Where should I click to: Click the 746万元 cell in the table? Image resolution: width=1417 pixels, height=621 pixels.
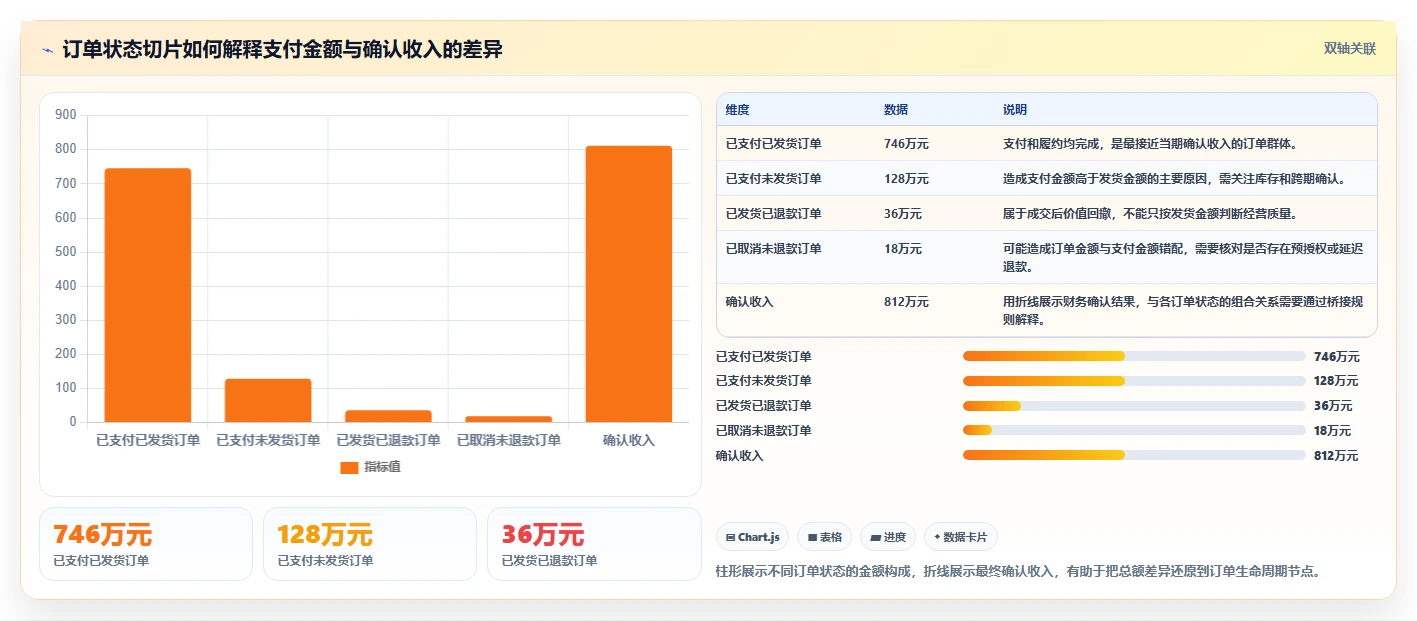(906, 144)
